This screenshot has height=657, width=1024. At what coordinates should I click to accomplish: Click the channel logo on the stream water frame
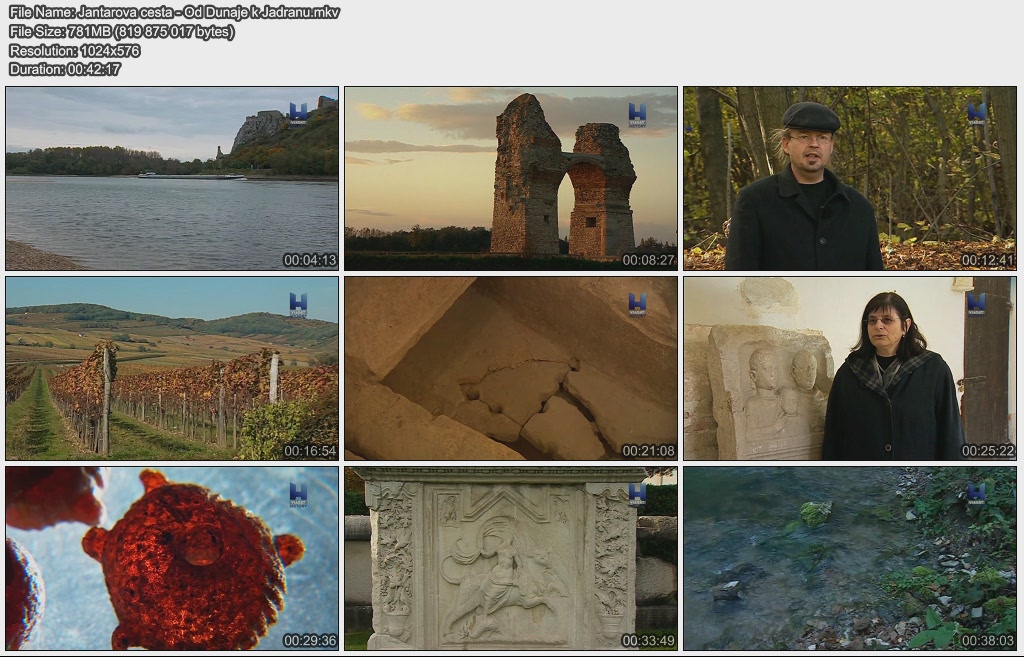click(976, 494)
